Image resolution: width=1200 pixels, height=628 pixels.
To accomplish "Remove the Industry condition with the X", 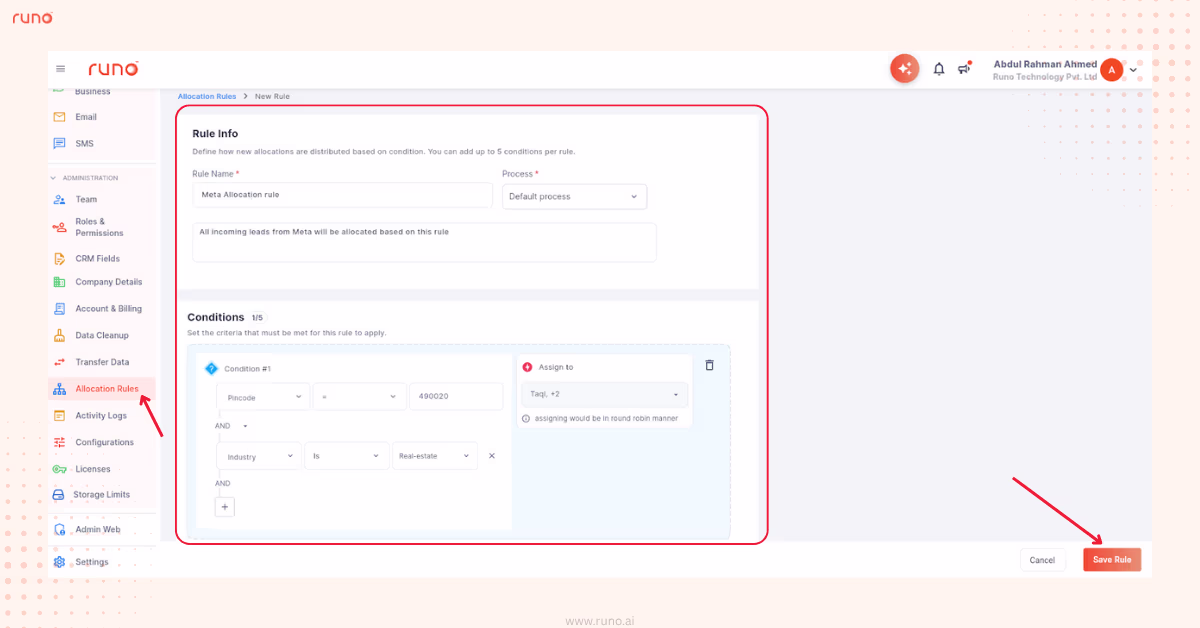I will 491,455.
